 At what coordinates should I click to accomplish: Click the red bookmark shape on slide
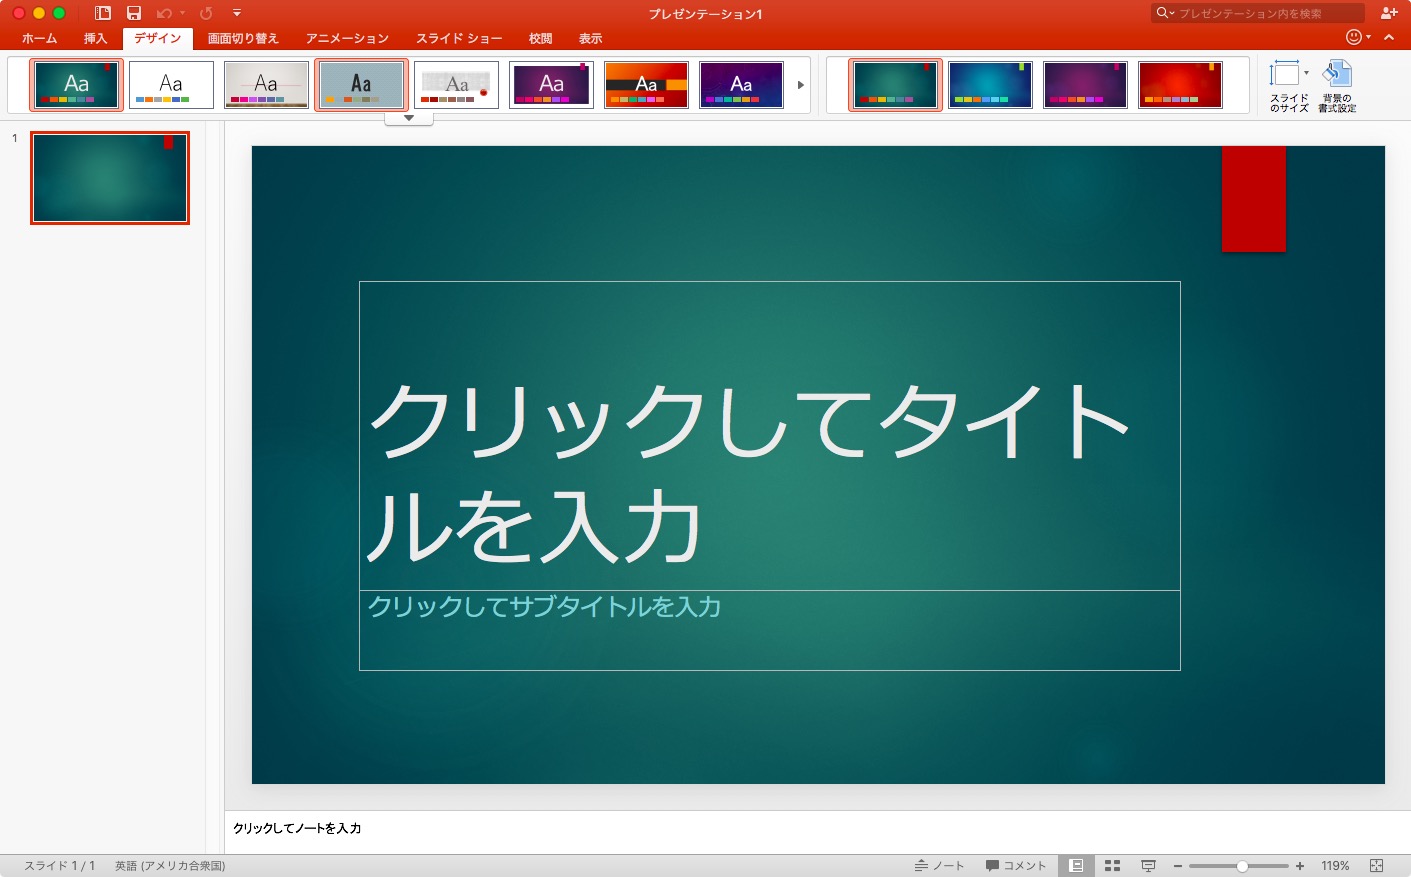[1254, 198]
